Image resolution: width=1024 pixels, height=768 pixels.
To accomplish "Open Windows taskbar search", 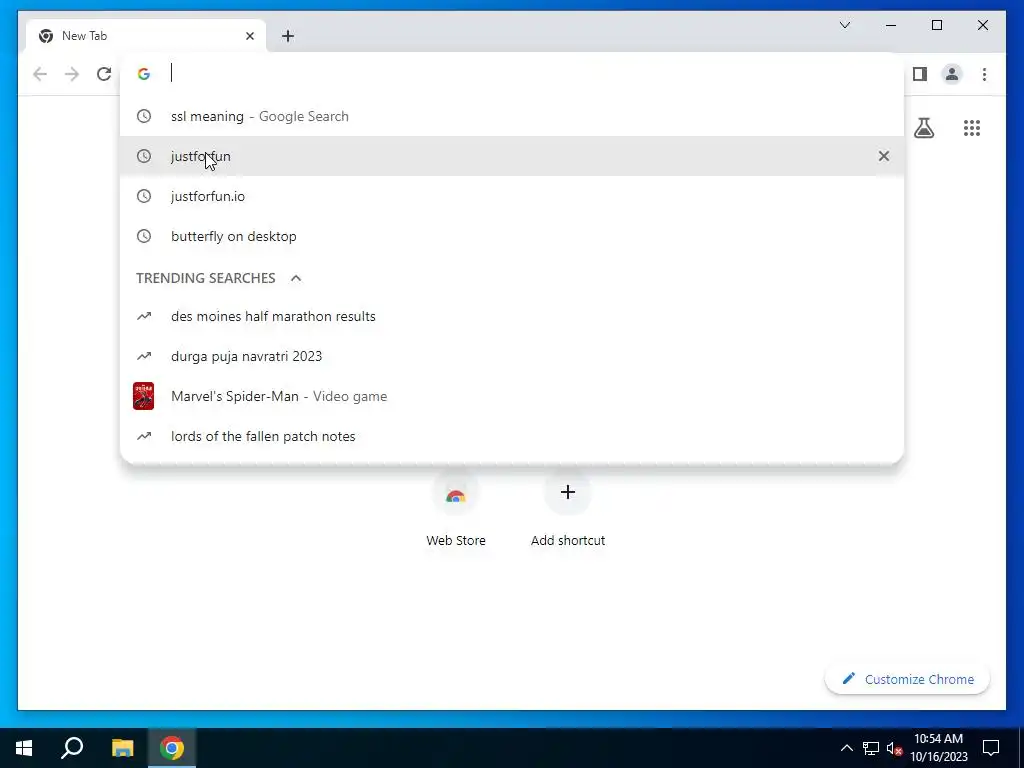I will click(x=72, y=748).
